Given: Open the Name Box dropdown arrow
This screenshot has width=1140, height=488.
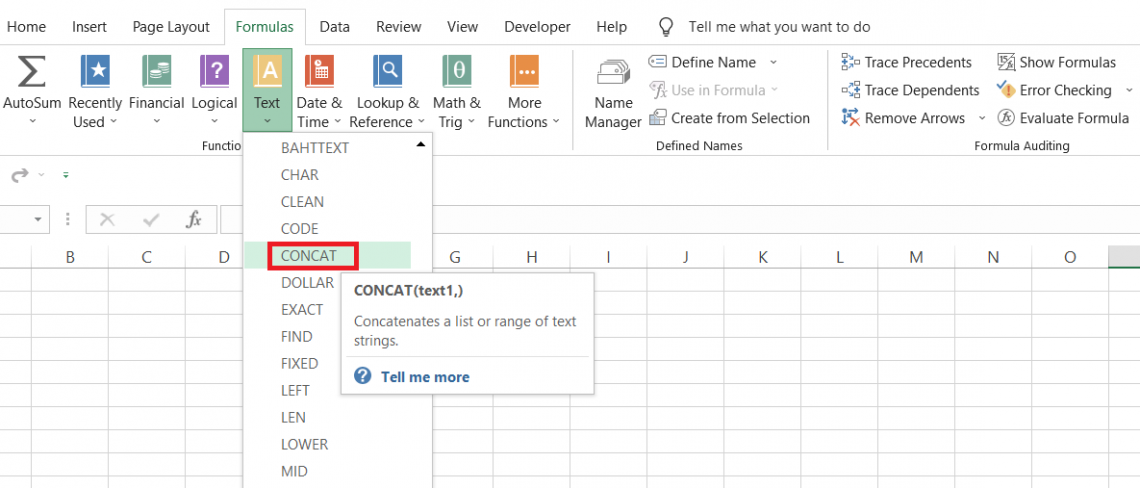Looking at the screenshot, I should pyautogui.click(x=39, y=220).
